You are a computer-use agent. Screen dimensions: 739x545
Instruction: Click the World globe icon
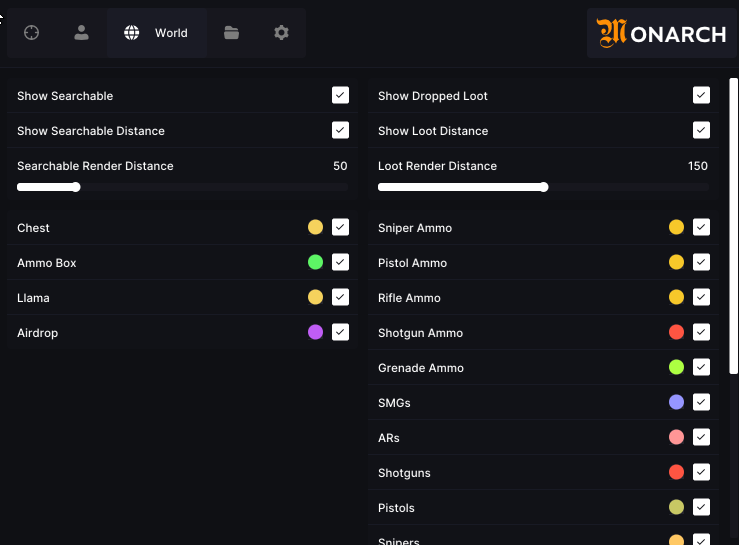[x=132, y=33]
